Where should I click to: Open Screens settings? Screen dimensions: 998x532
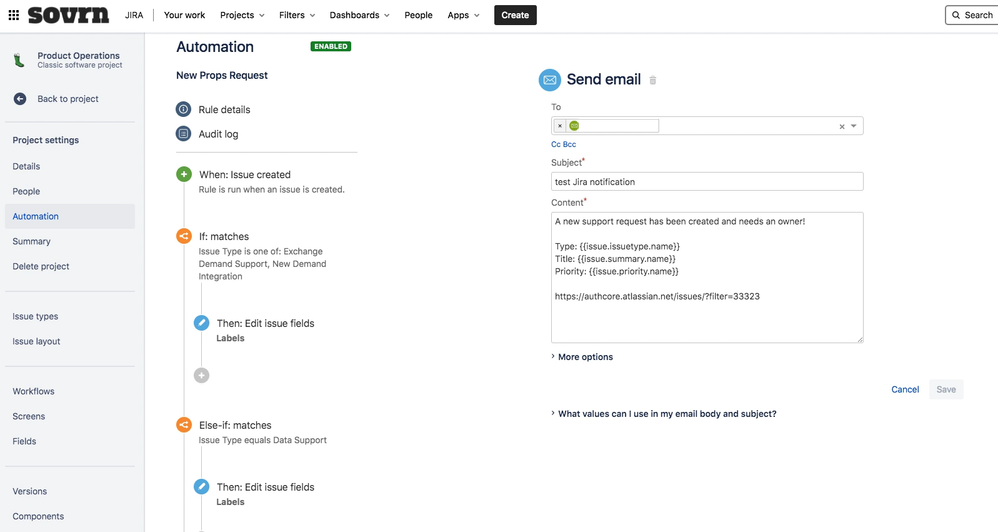29,416
